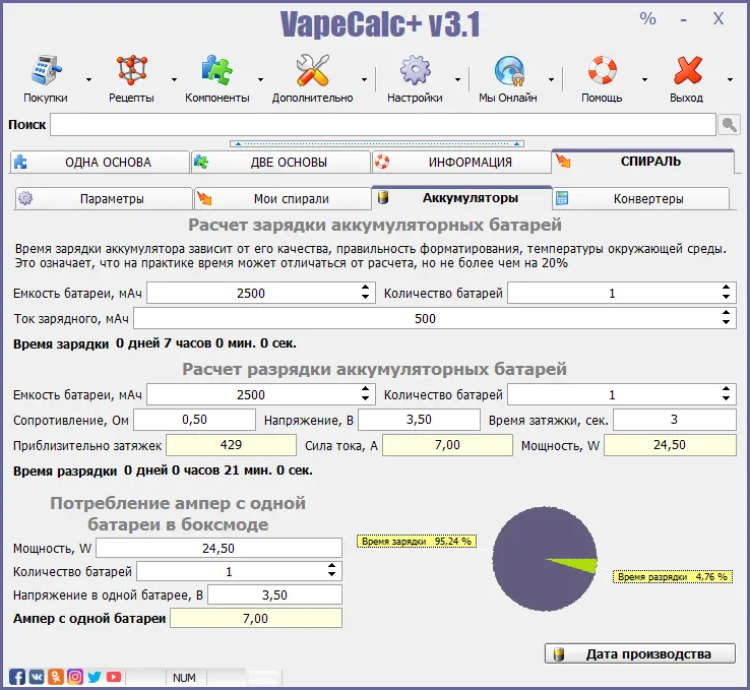Click the % button in title bar
This screenshot has width=750, height=690.
[x=648, y=19]
